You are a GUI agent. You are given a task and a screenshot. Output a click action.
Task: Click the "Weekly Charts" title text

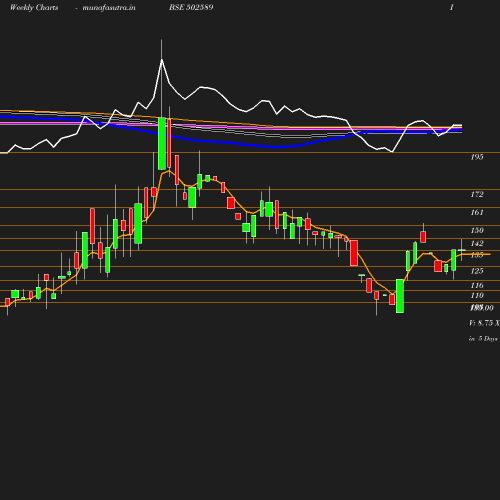point(34,7)
